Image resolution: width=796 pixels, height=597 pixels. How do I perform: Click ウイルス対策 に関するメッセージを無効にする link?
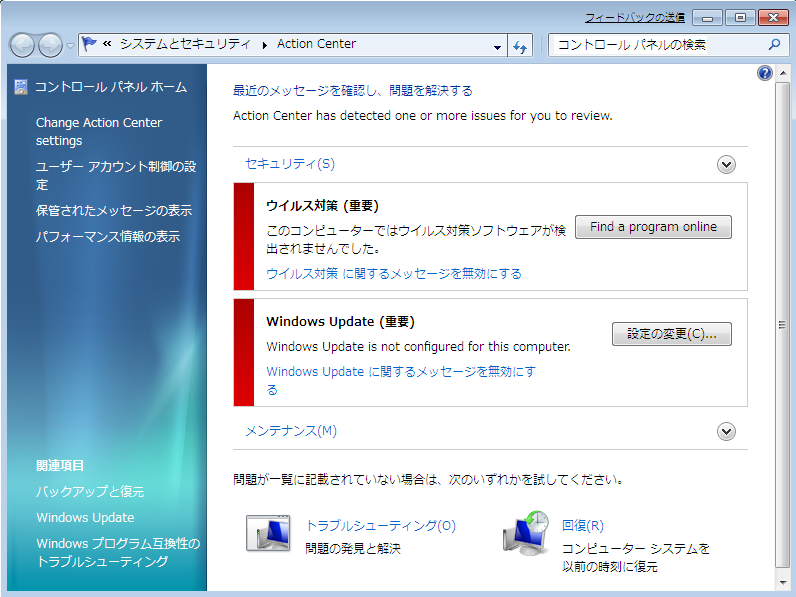point(394,274)
